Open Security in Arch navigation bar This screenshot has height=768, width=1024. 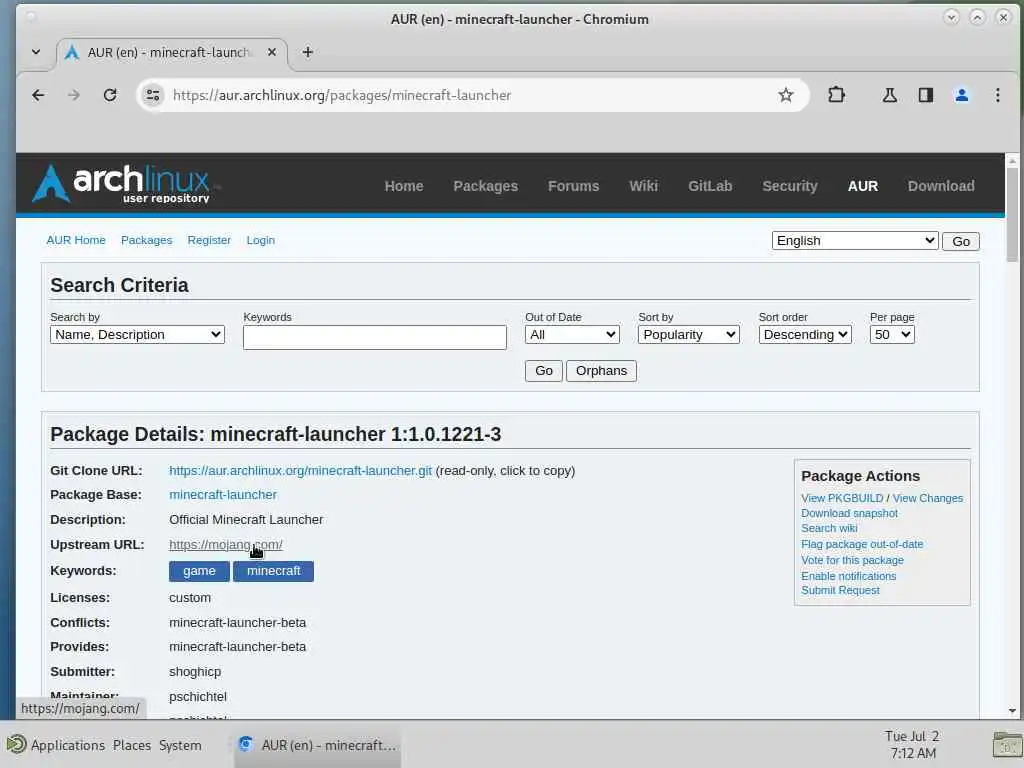click(x=790, y=186)
